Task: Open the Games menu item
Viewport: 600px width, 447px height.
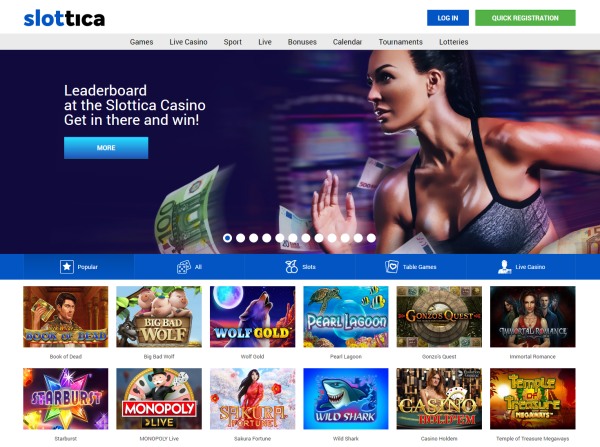Action: [x=141, y=42]
